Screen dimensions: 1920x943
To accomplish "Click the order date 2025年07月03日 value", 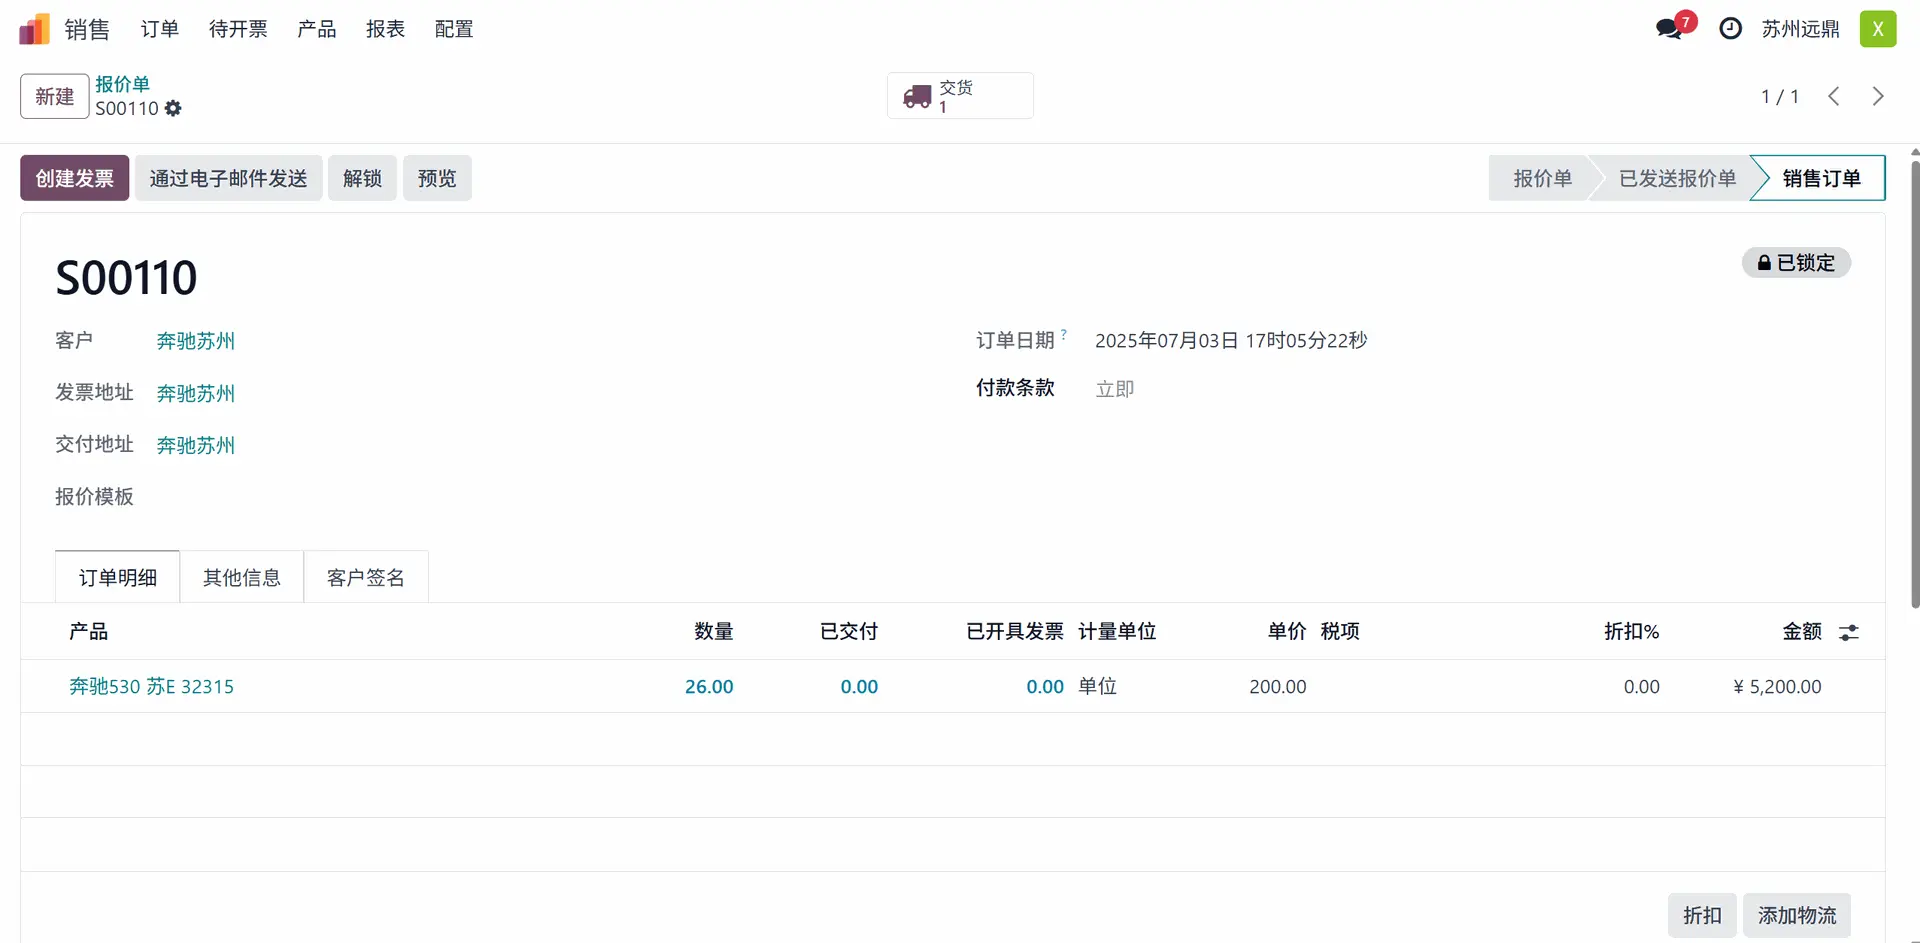I will click(1231, 341).
